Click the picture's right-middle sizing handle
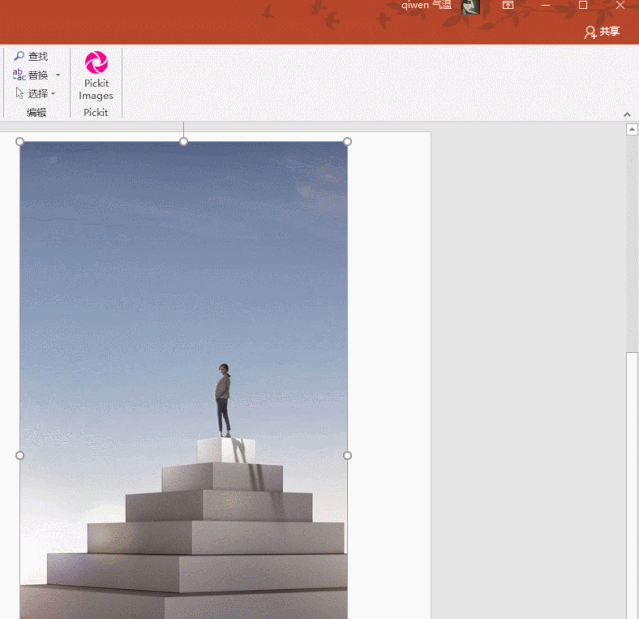 click(347, 455)
